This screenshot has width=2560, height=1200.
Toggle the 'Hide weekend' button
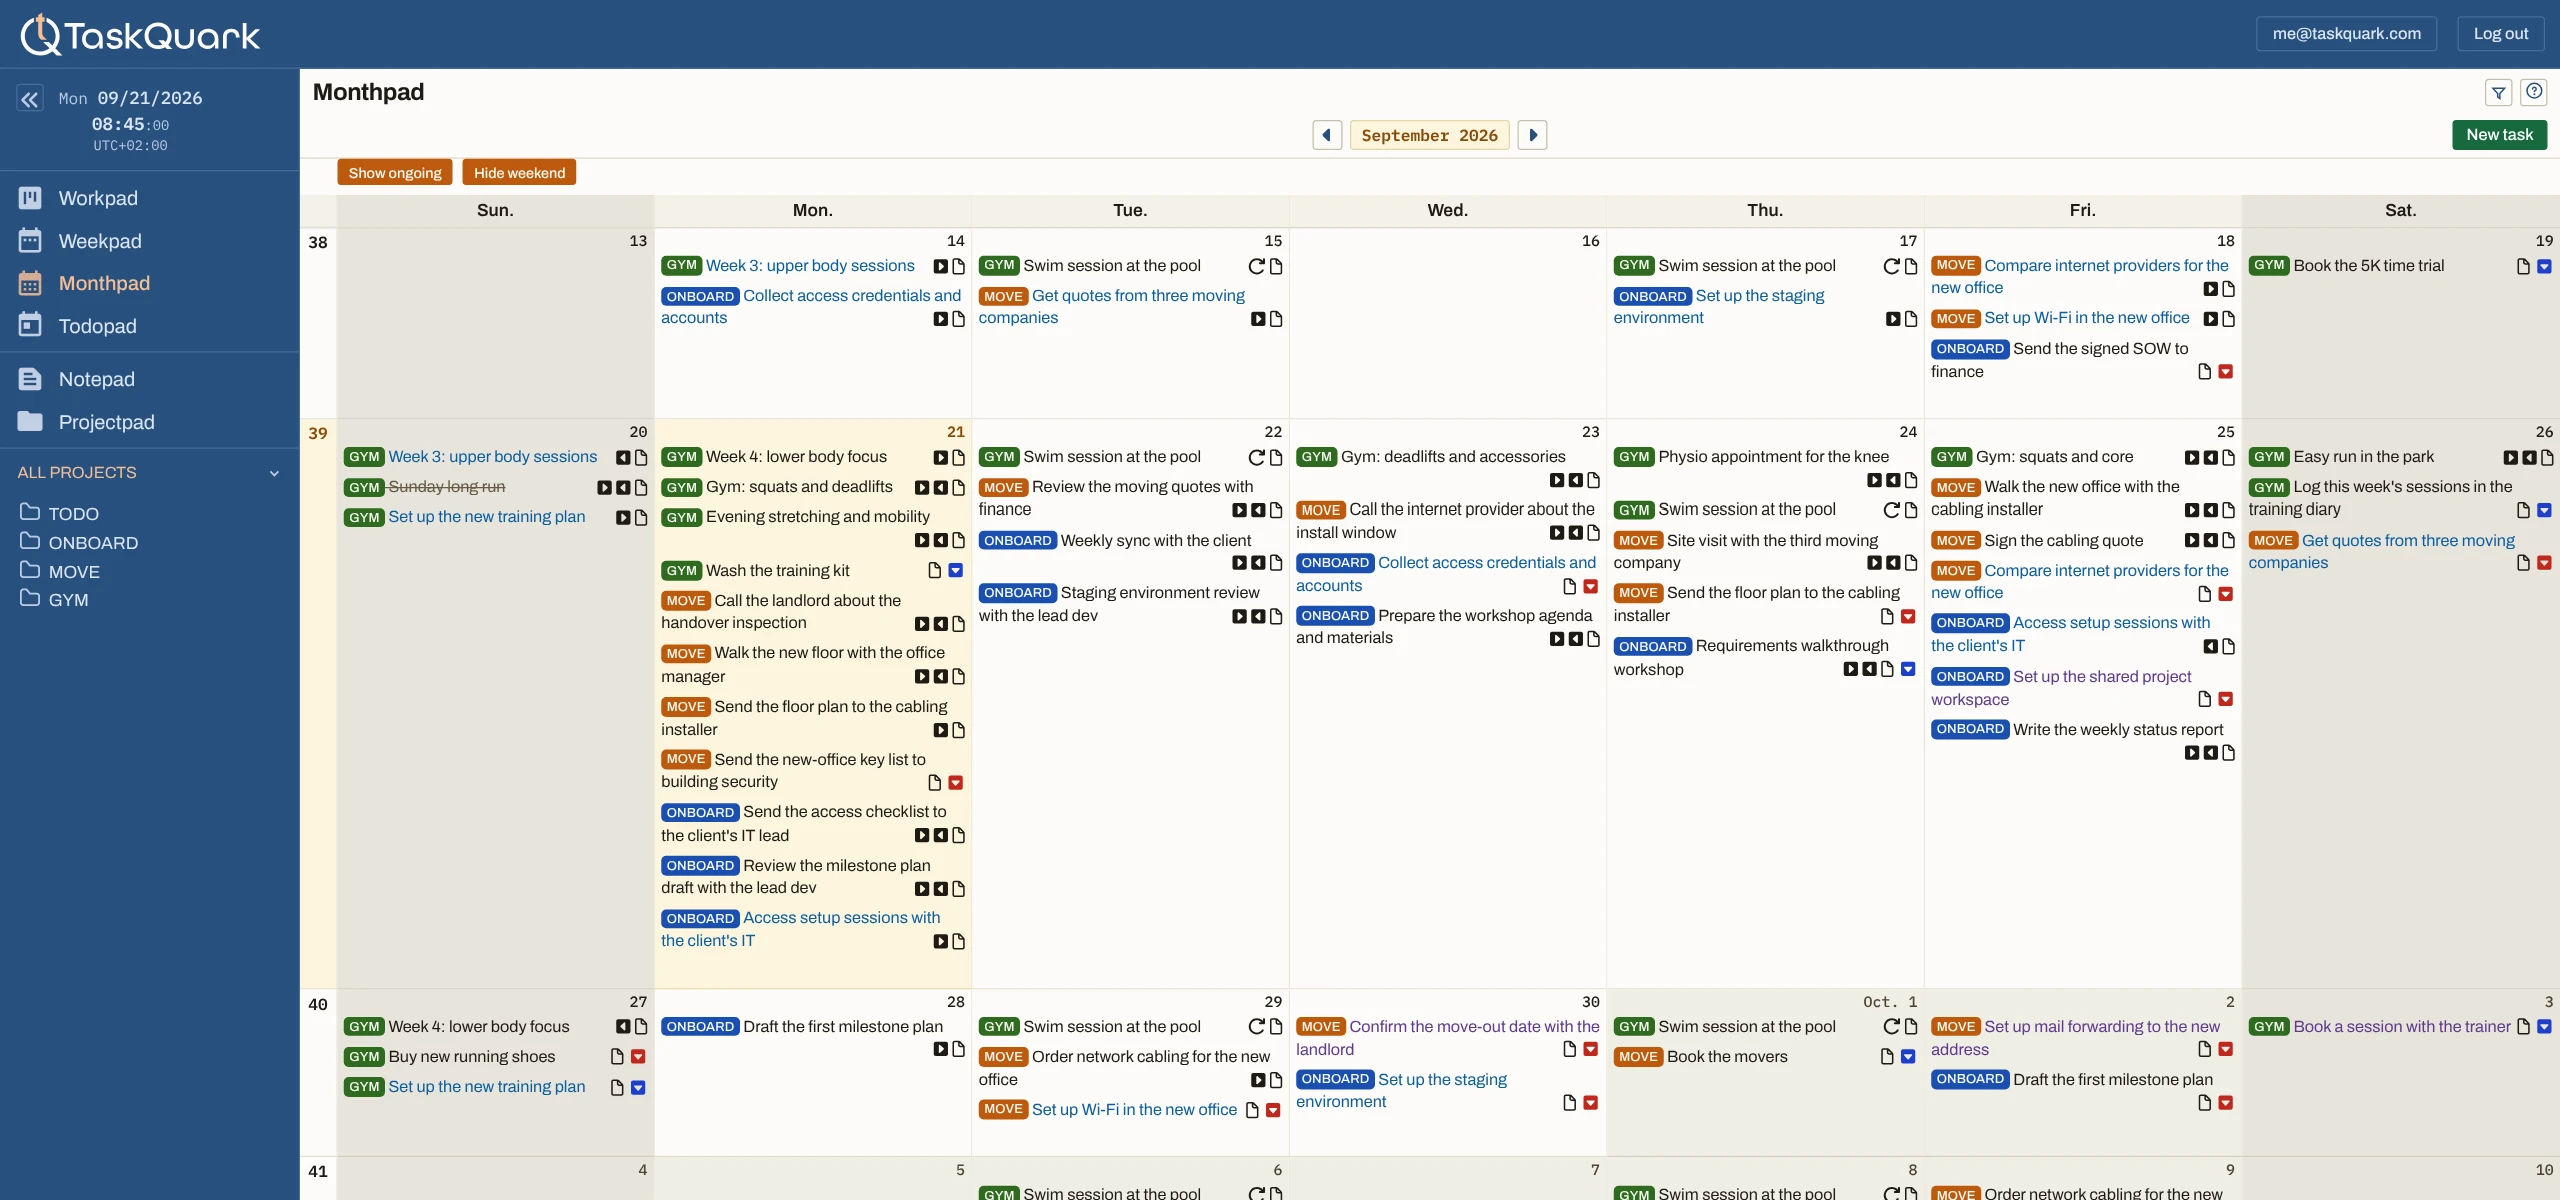click(x=519, y=173)
